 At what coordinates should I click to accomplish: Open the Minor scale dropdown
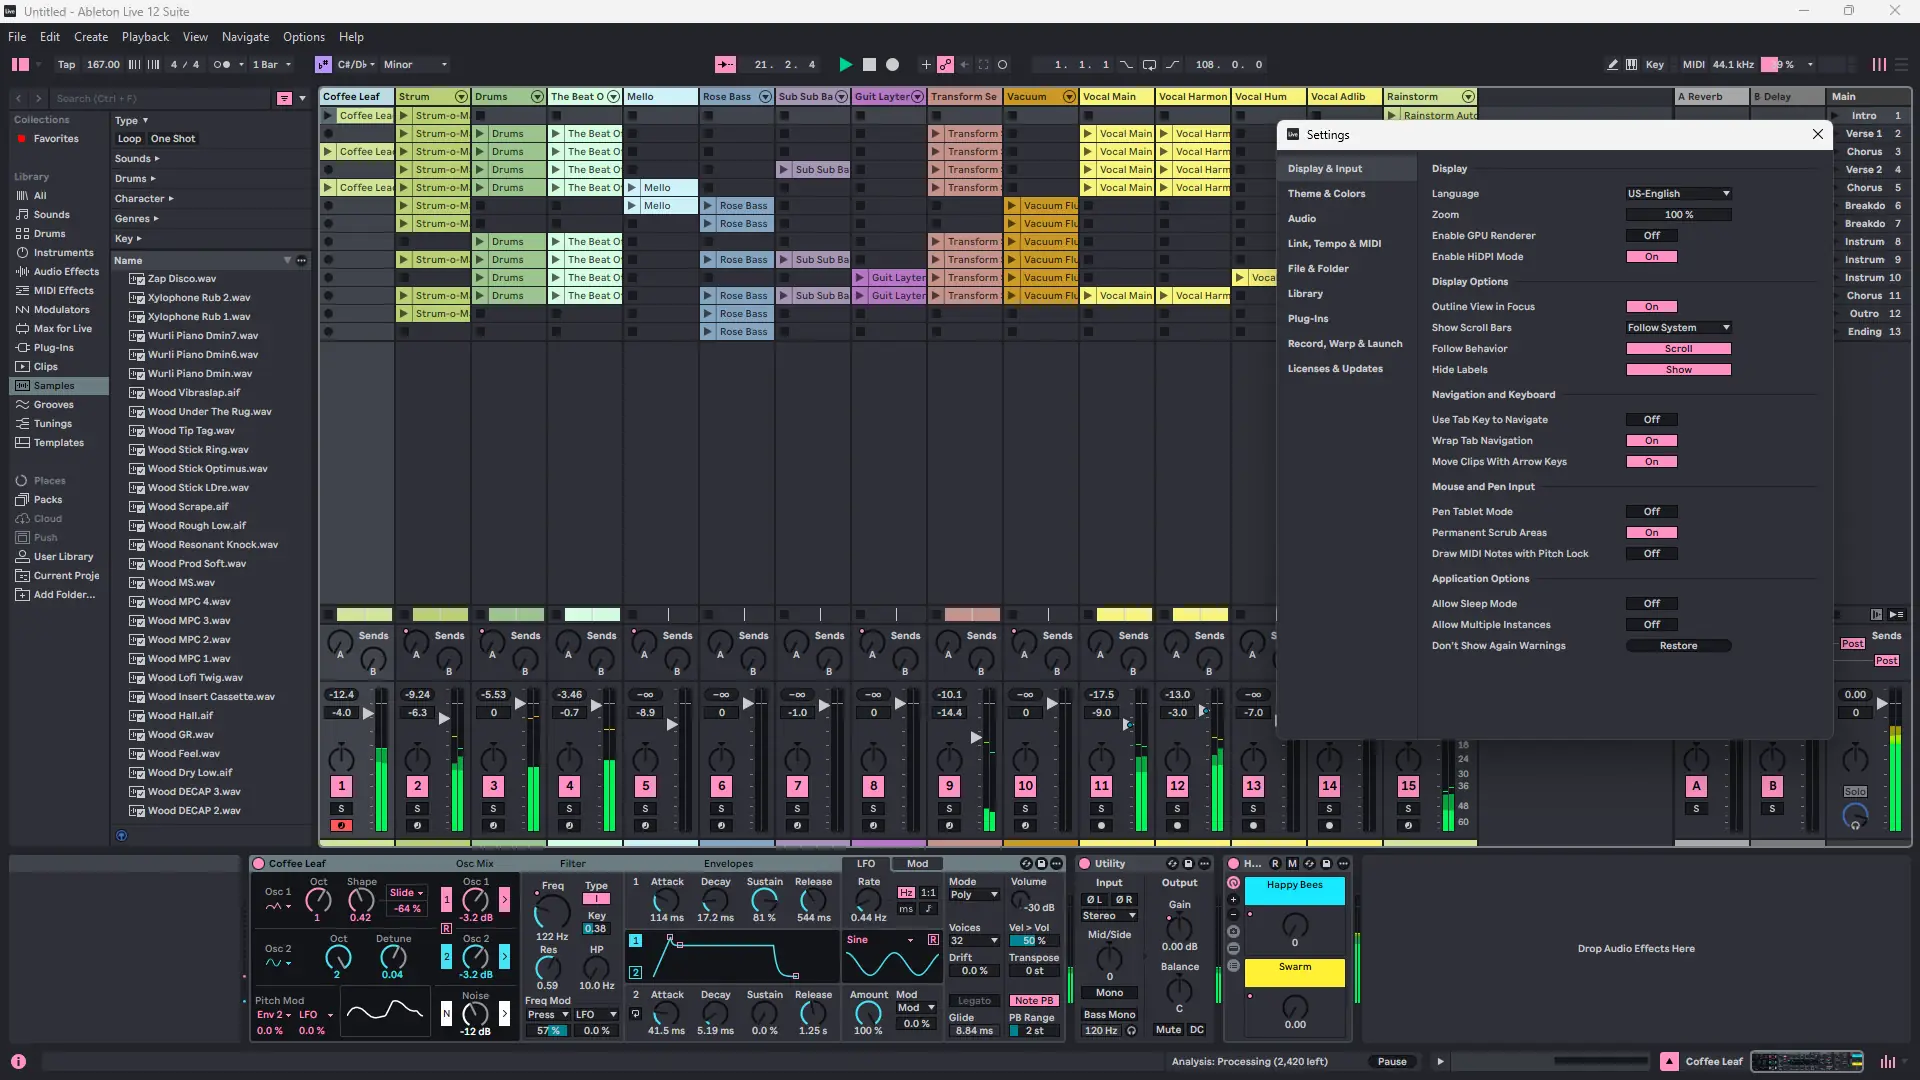point(415,64)
